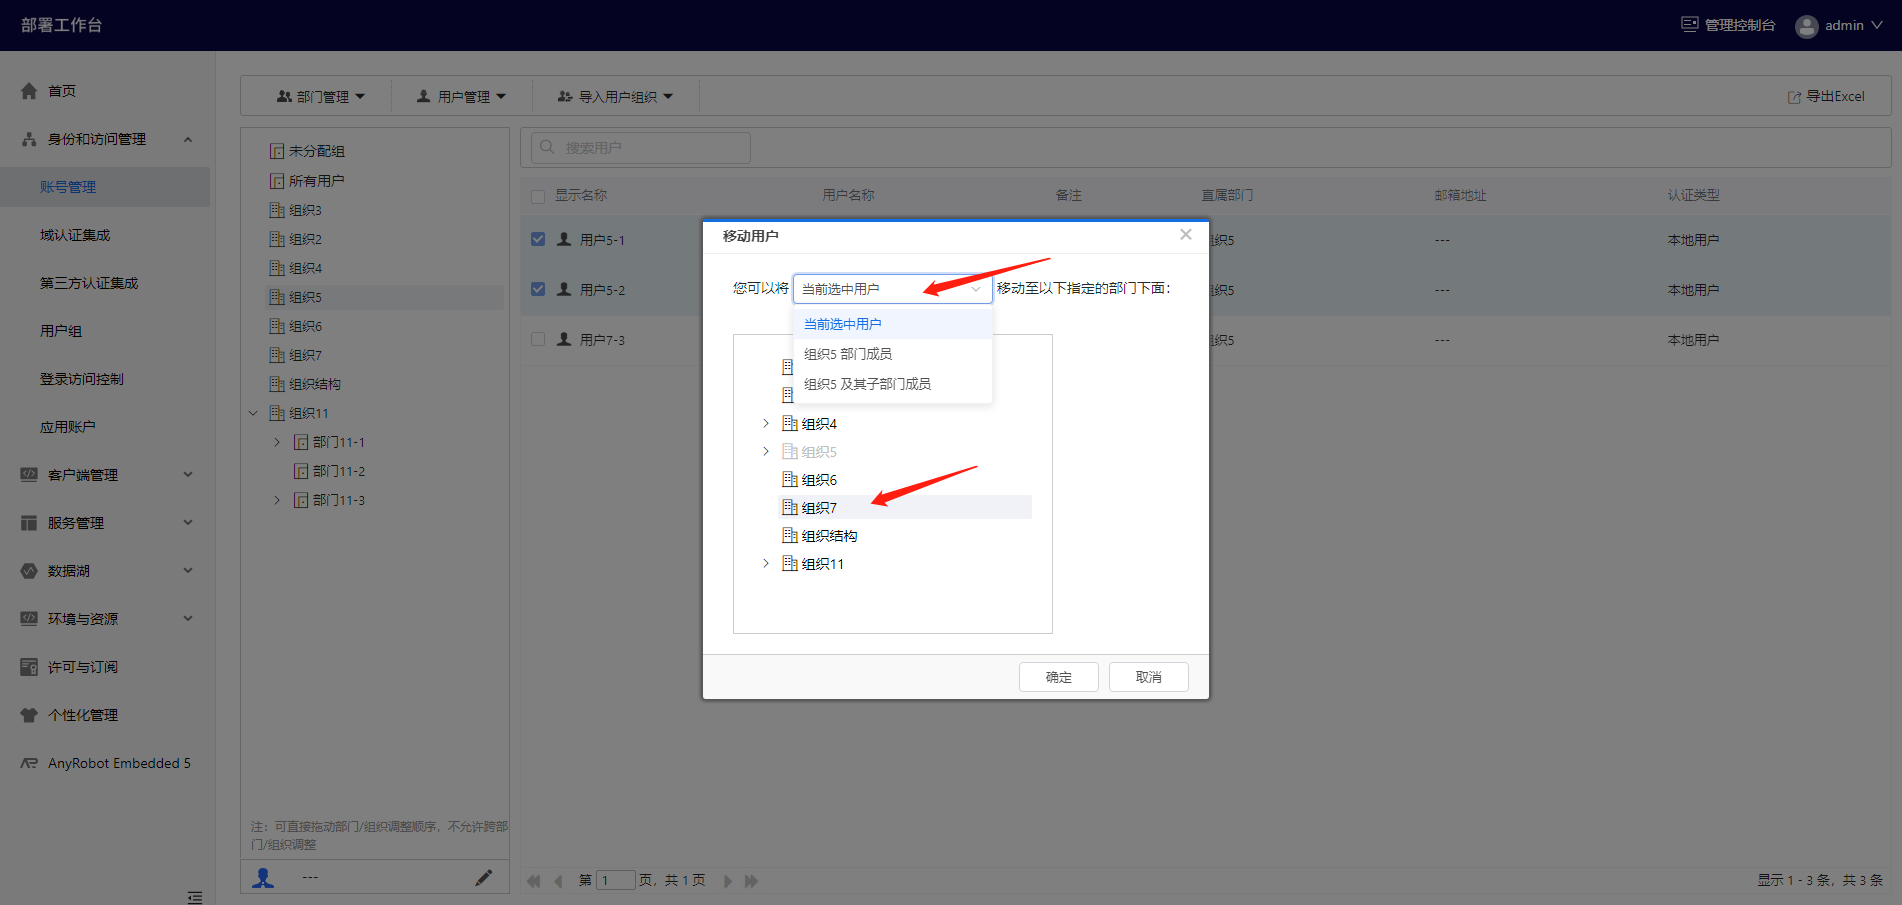Go to the next page with the pager arrow
Image resolution: width=1902 pixels, height=905 pixels.
coord(728,881)
